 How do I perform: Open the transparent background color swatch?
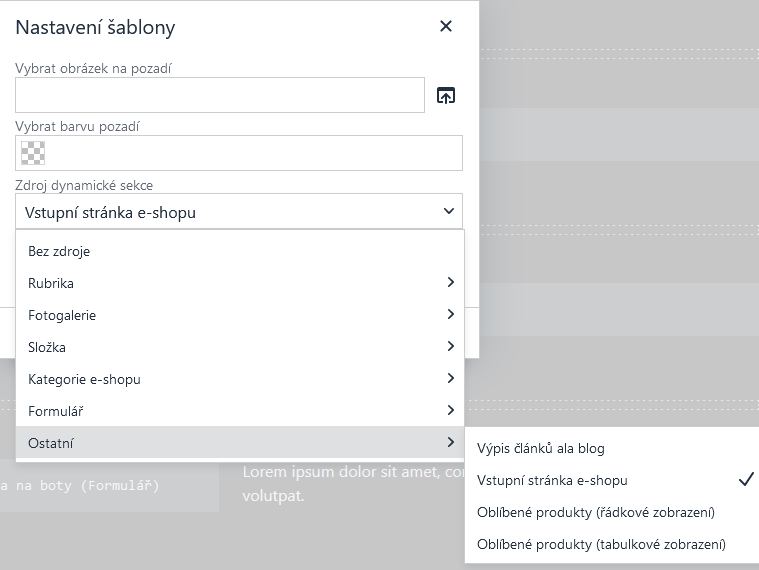click(x=33, y=153)
